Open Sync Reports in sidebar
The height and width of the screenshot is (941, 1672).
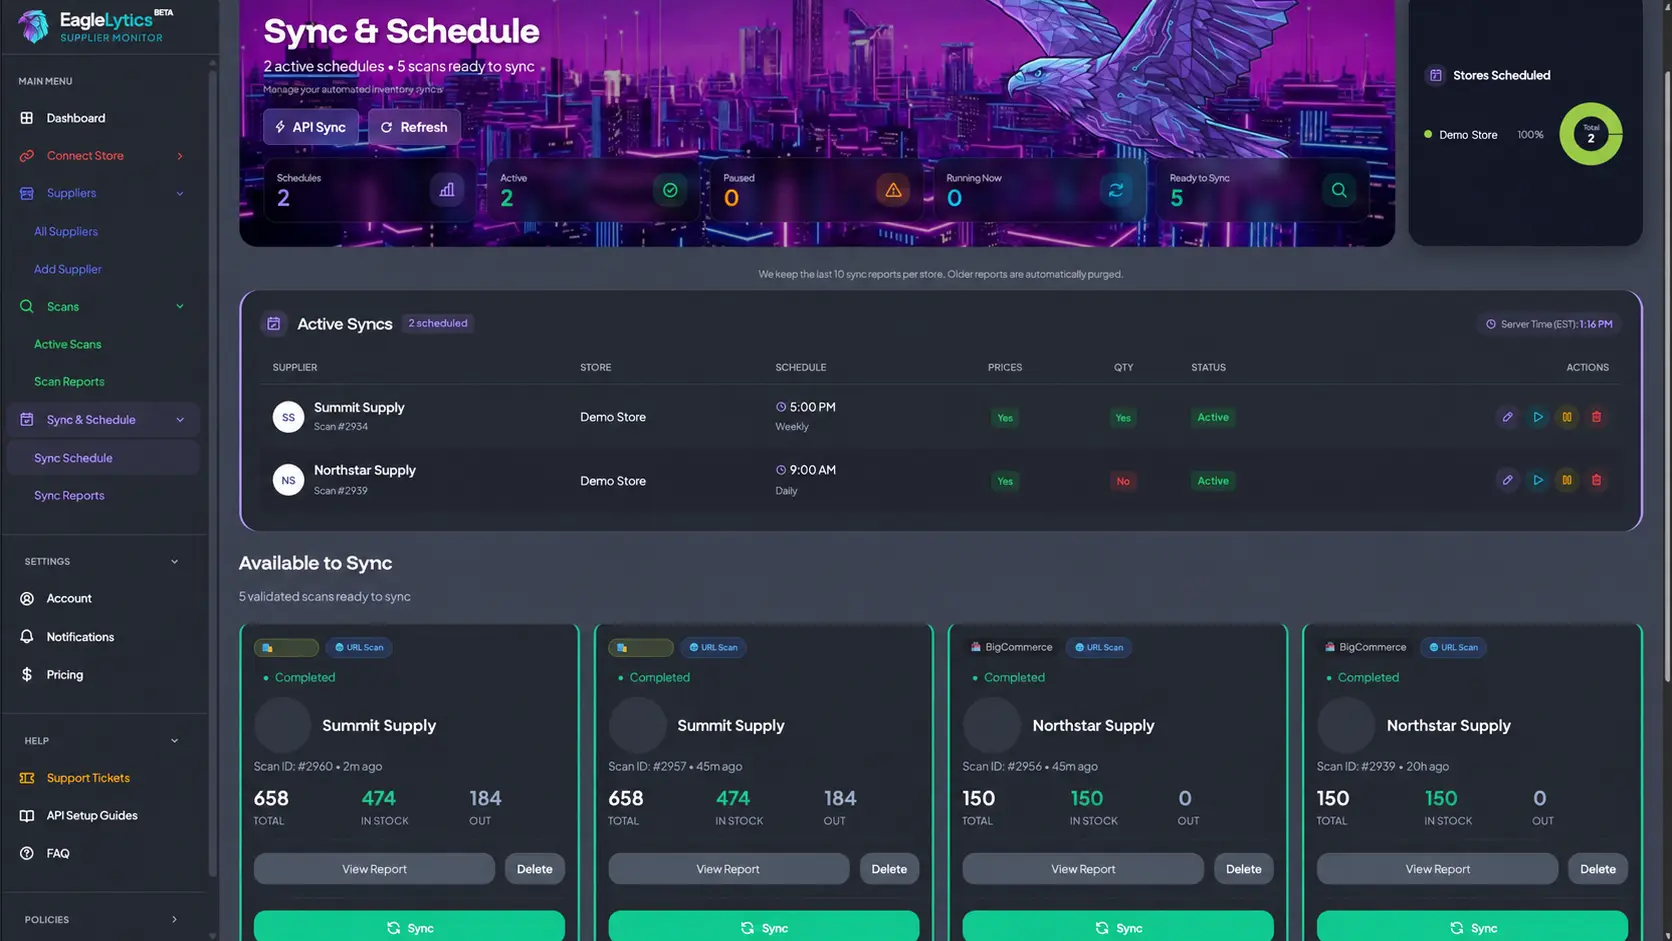69,496
